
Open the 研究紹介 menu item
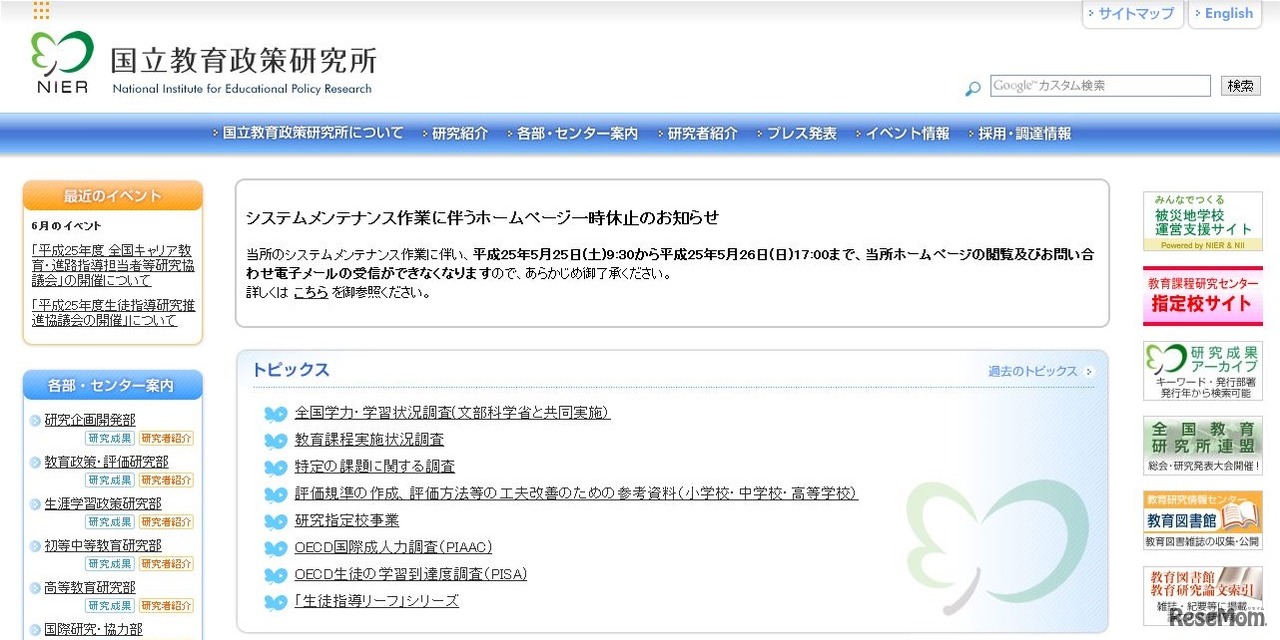[460, 133]
